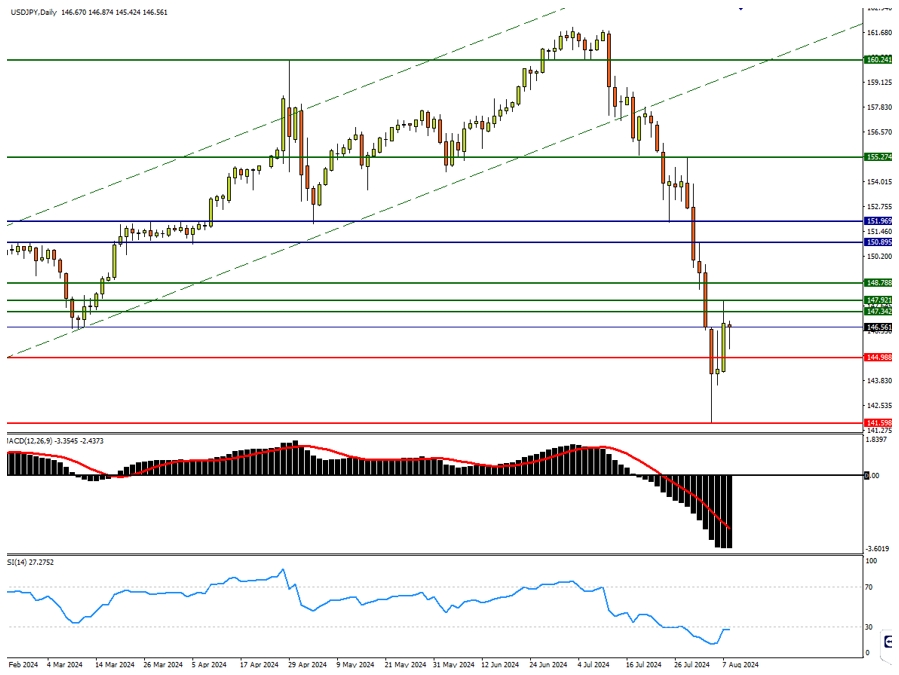Select the red 144.988 support price label
This screenshot has height=675, width=899.
click(x=879, y=357)
